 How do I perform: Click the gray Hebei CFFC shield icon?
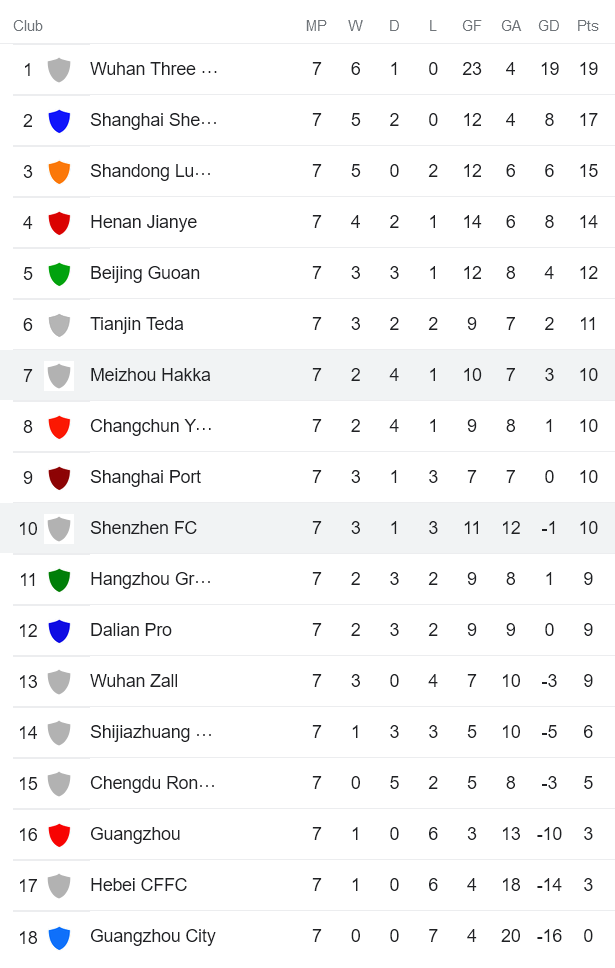59,885
